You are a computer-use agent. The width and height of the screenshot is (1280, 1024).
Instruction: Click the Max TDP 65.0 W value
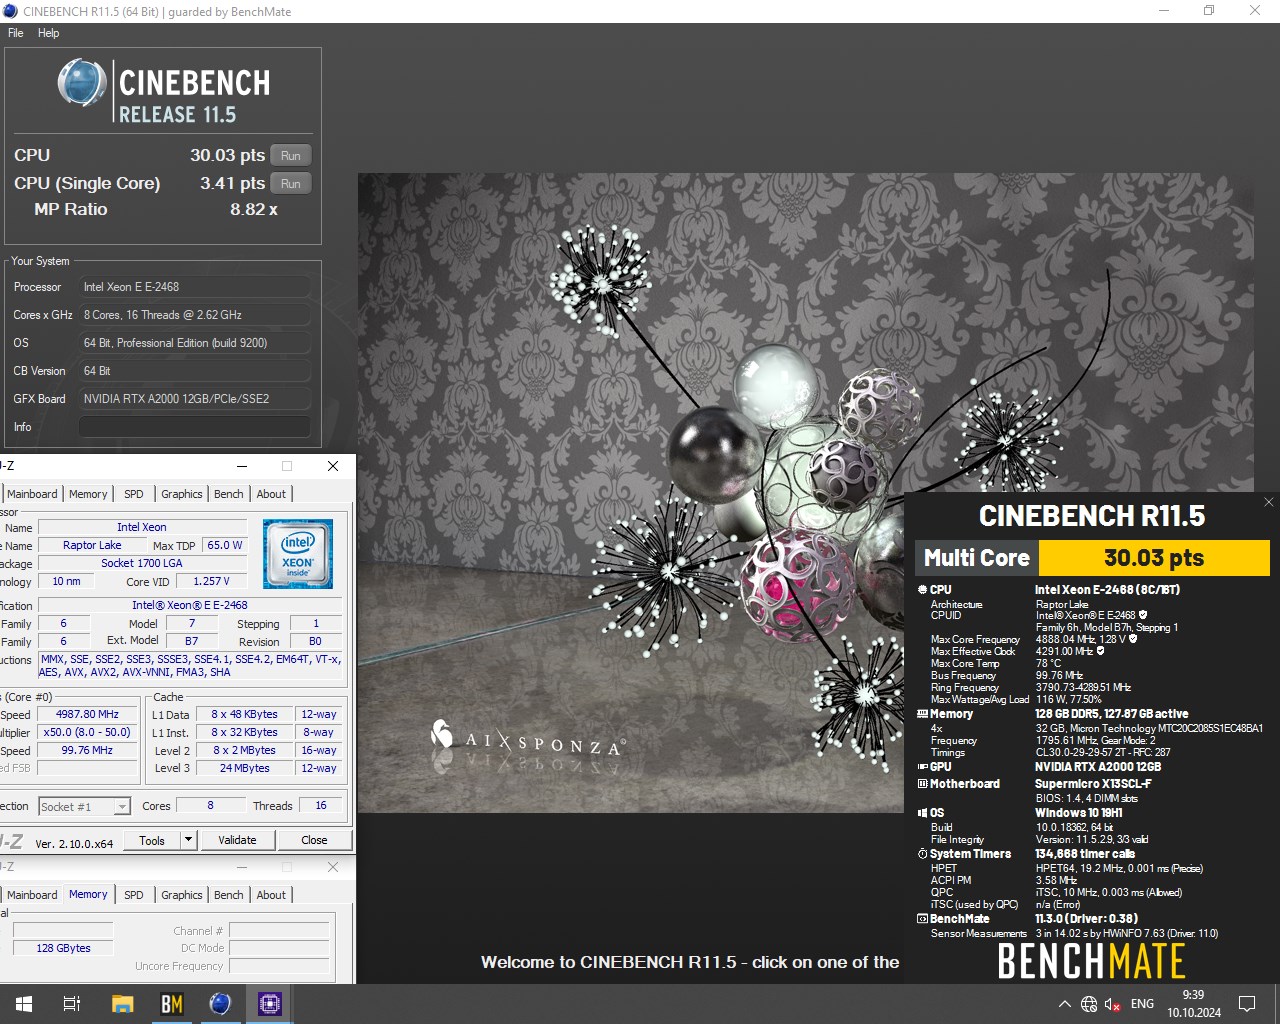click(x=225, y=545)
